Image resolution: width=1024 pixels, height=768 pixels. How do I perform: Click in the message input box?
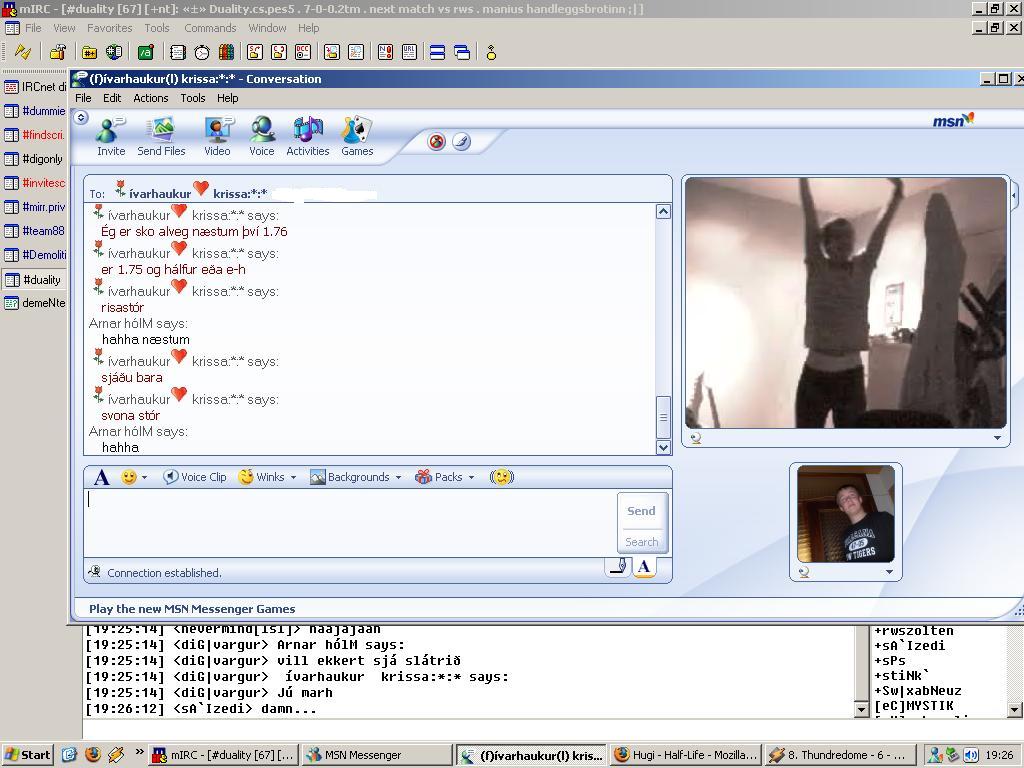[350, 522]
